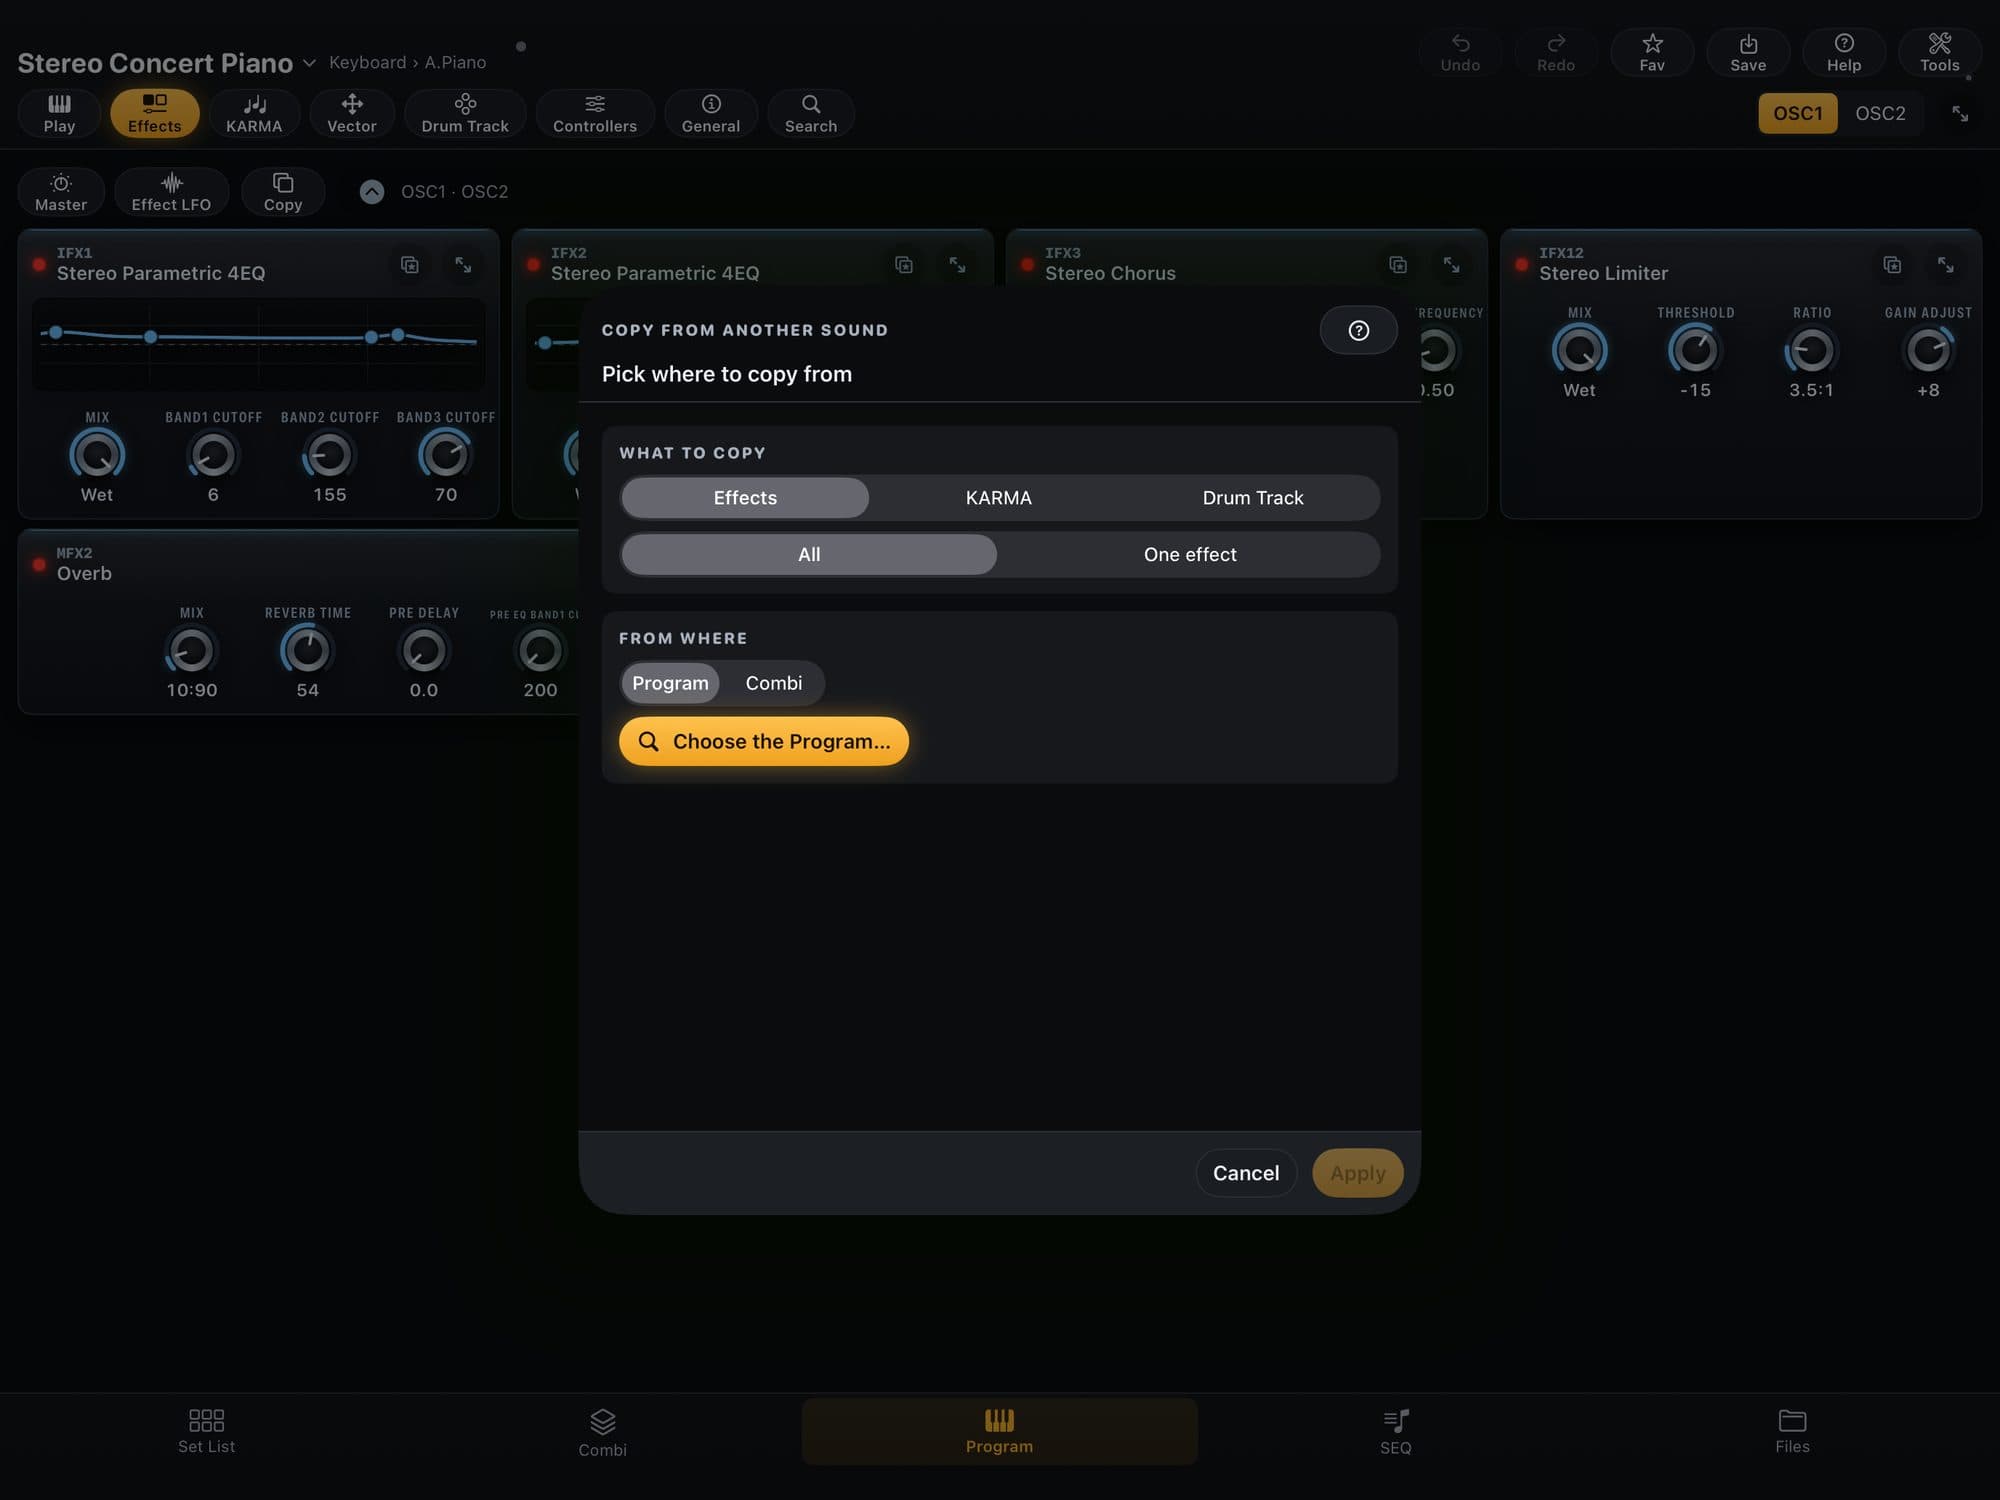Collapse the OSC1 · OSC2 section chevron
This screenshot has height=1500, width=2000.
(372, 192)
